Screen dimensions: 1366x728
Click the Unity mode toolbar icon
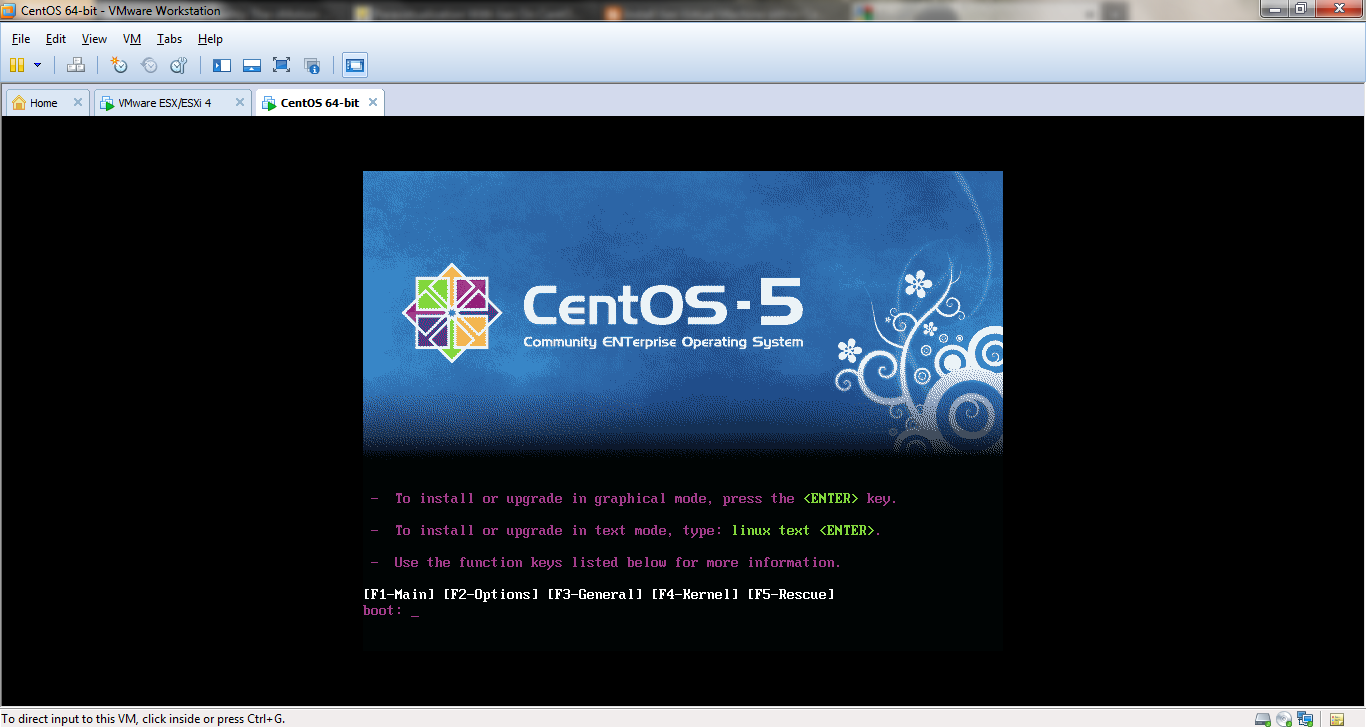[312, 65]
